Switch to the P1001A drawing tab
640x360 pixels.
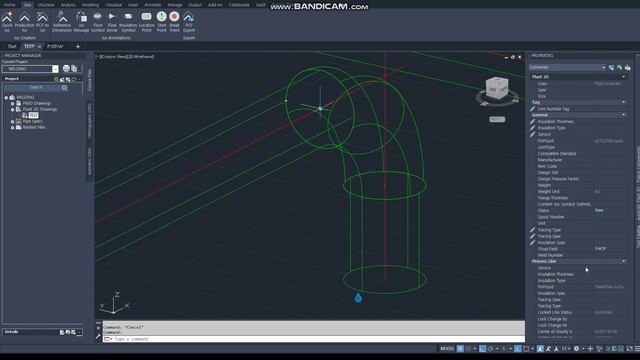56,47
